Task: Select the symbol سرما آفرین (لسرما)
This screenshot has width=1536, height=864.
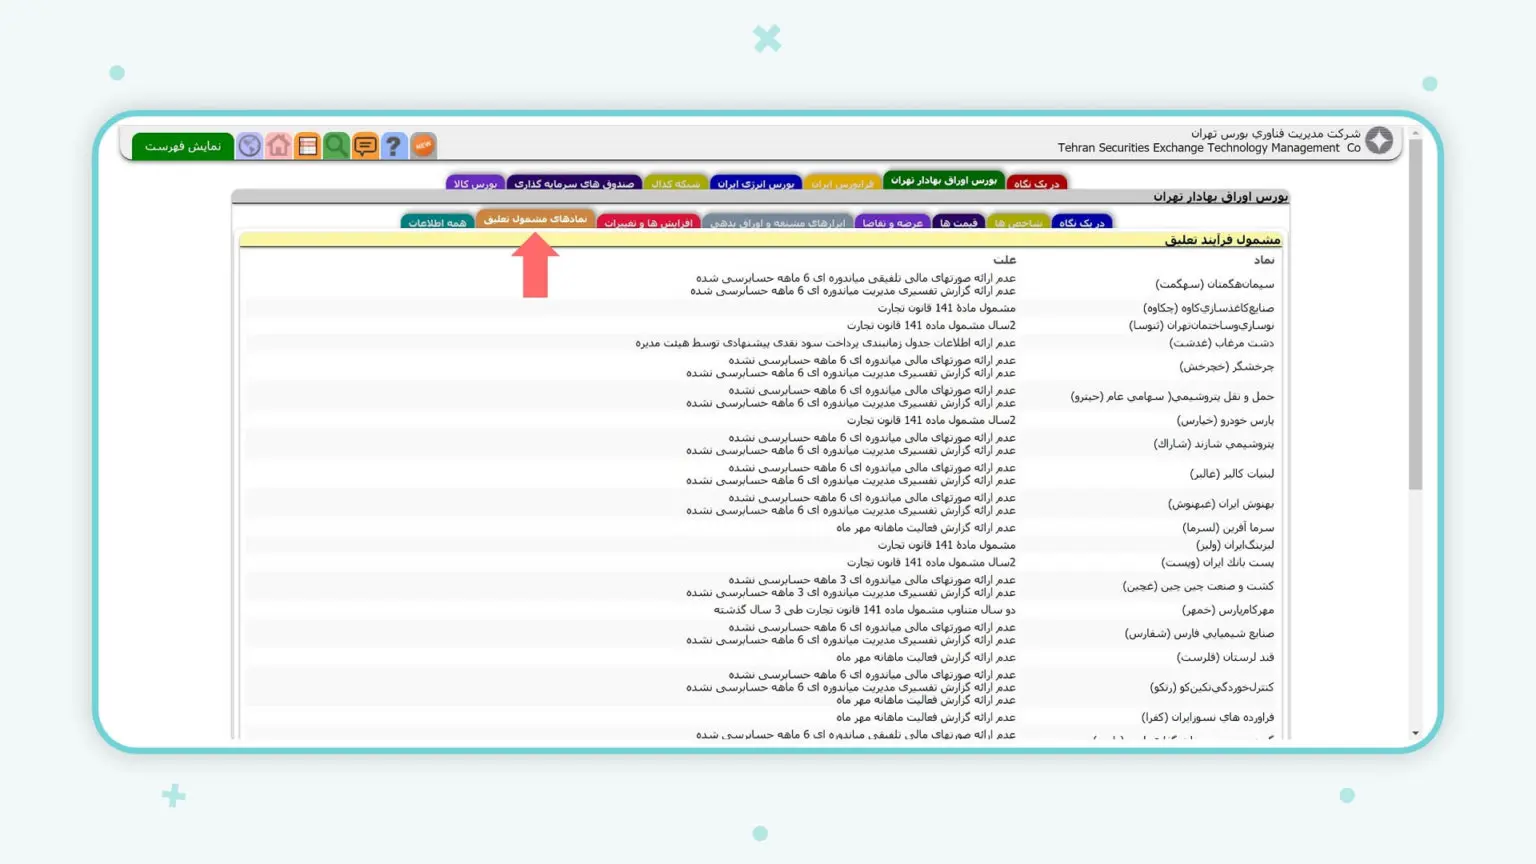Action: pos(1228,528)
